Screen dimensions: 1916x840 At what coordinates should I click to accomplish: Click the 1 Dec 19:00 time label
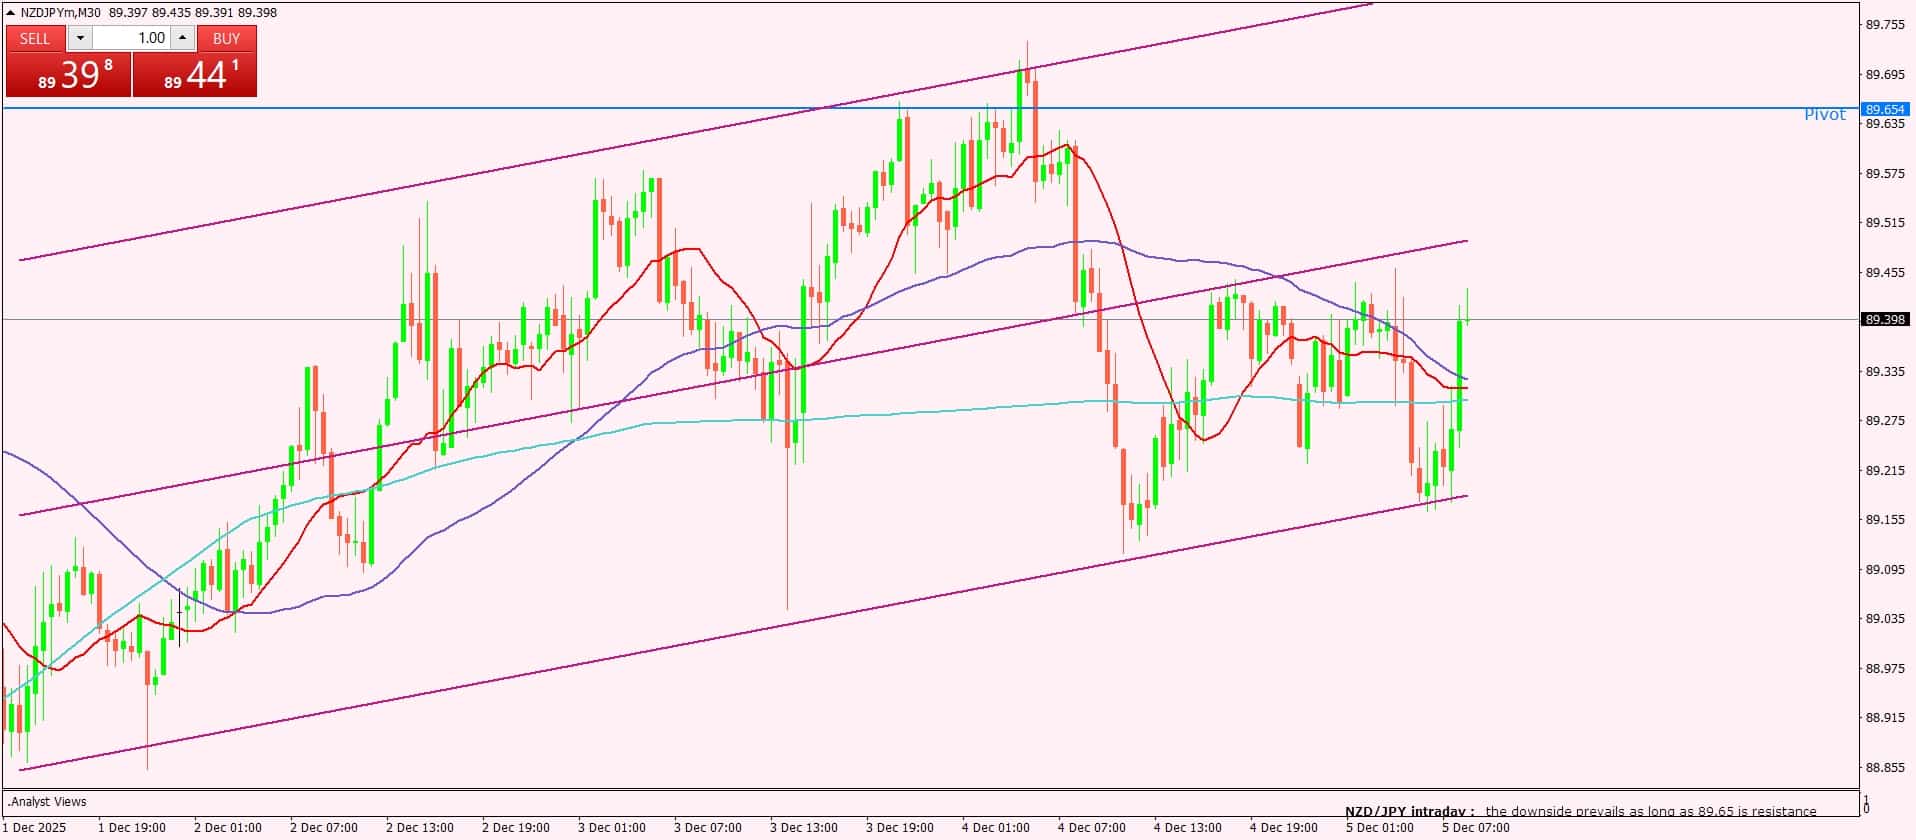(132, 828)
